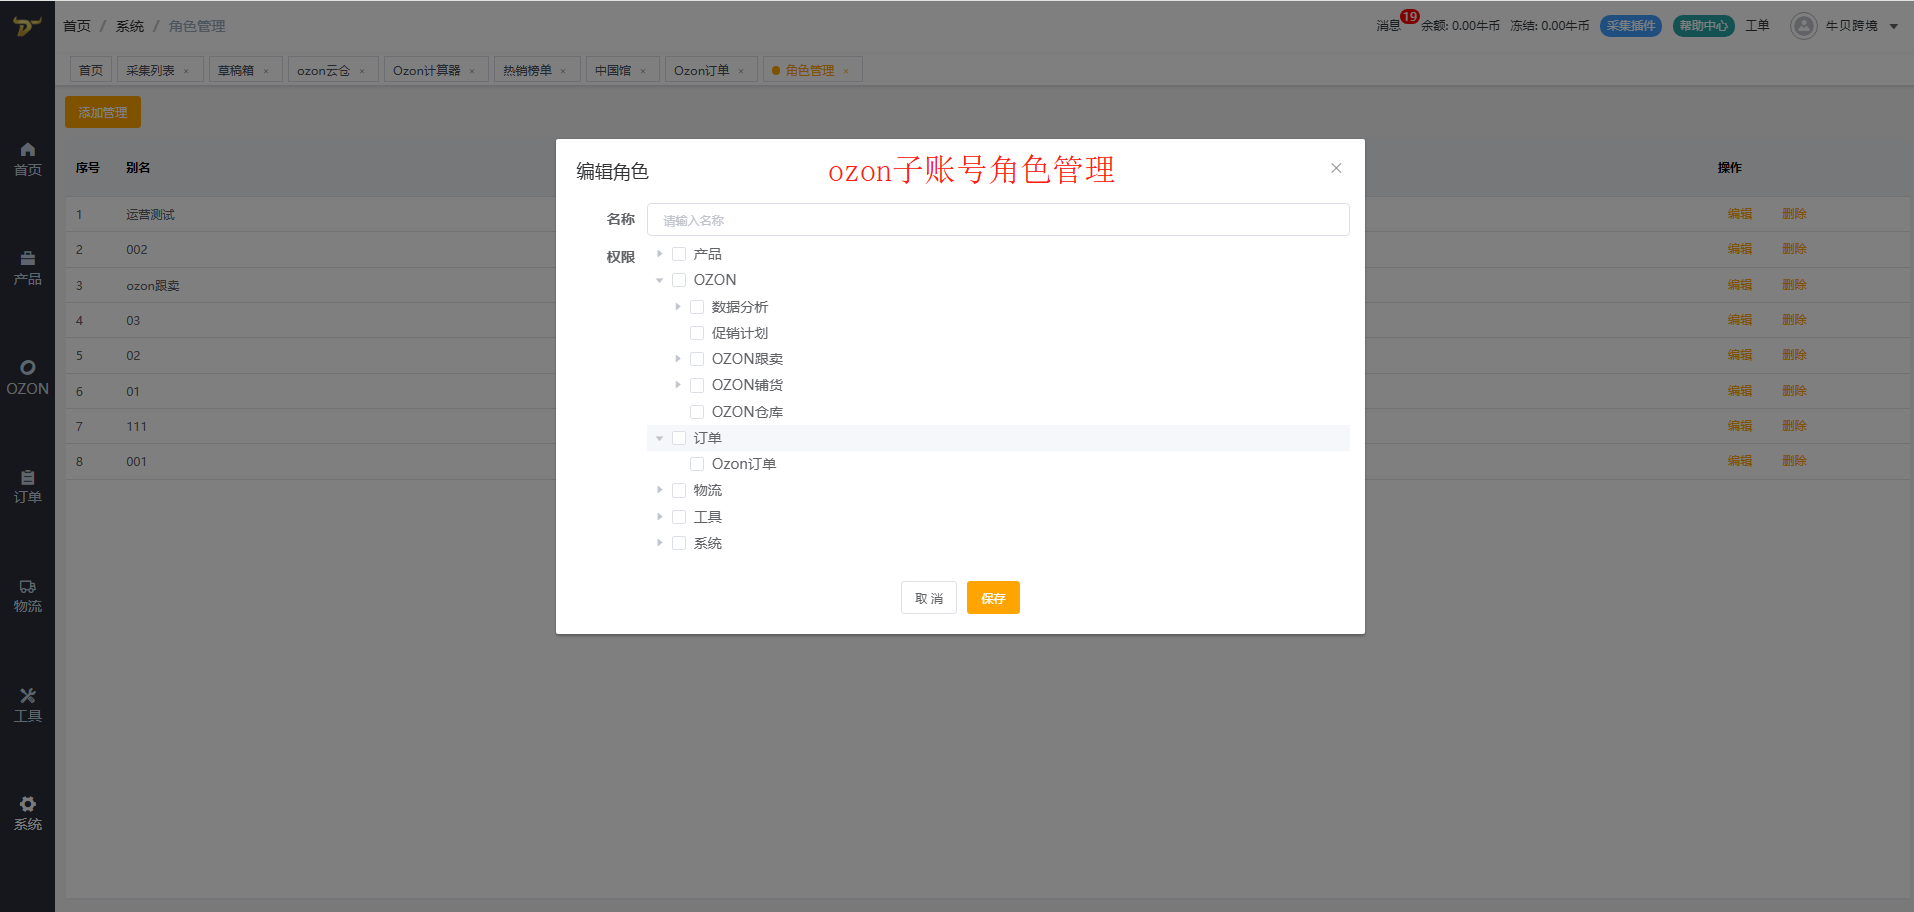Open the 工单 link in header
This screenshot has width=1914, height=912.
click(1757, 26)
